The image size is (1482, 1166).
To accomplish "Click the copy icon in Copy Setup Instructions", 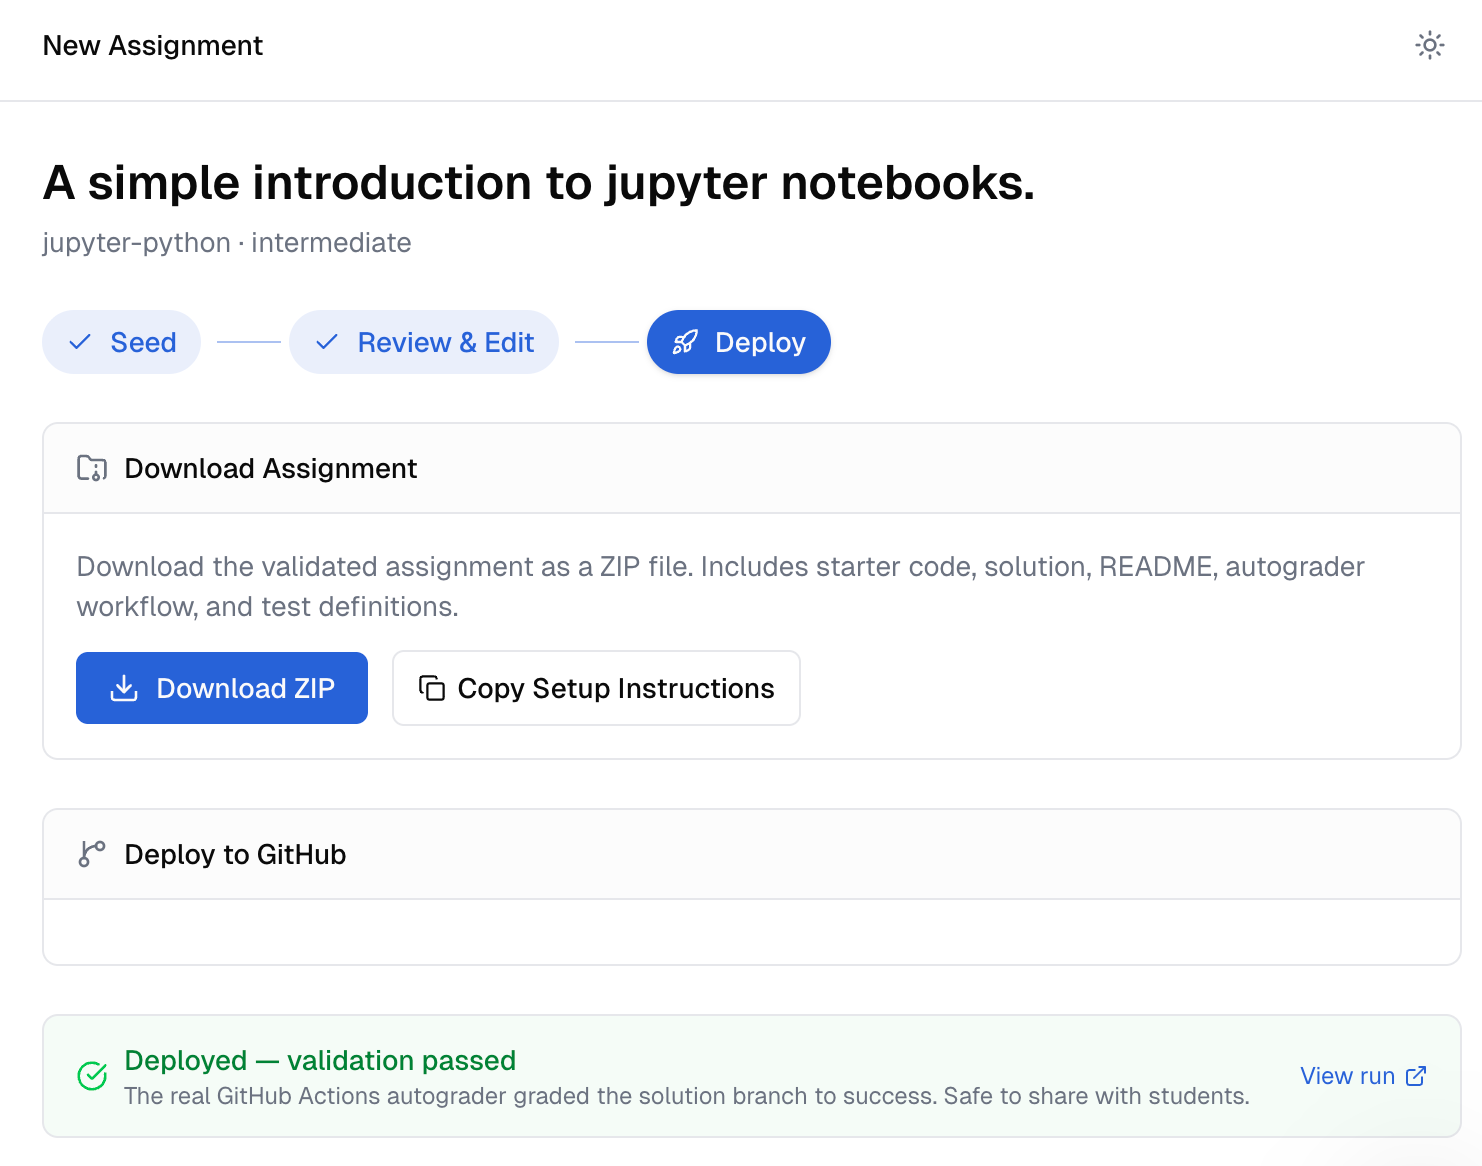I will coord(432,688).
